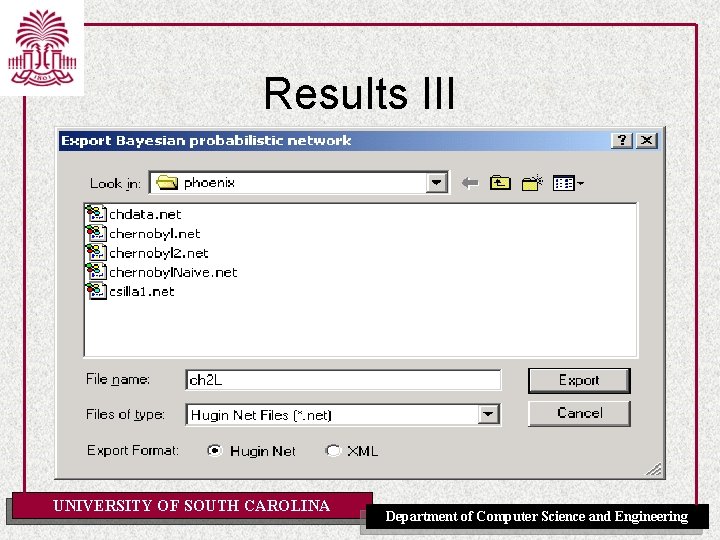720x540 pixels.
Task: Select file chernobylNaive.net
Action: [x=173, y=272]
